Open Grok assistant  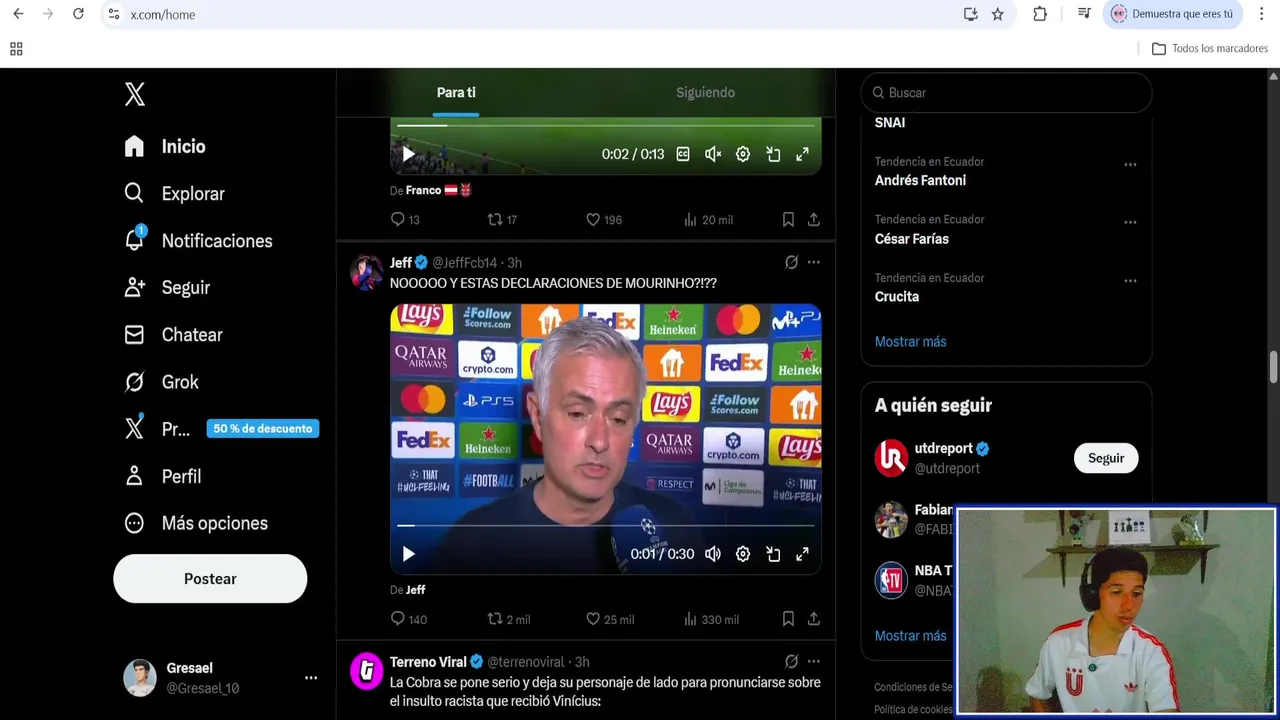point(161,381)
